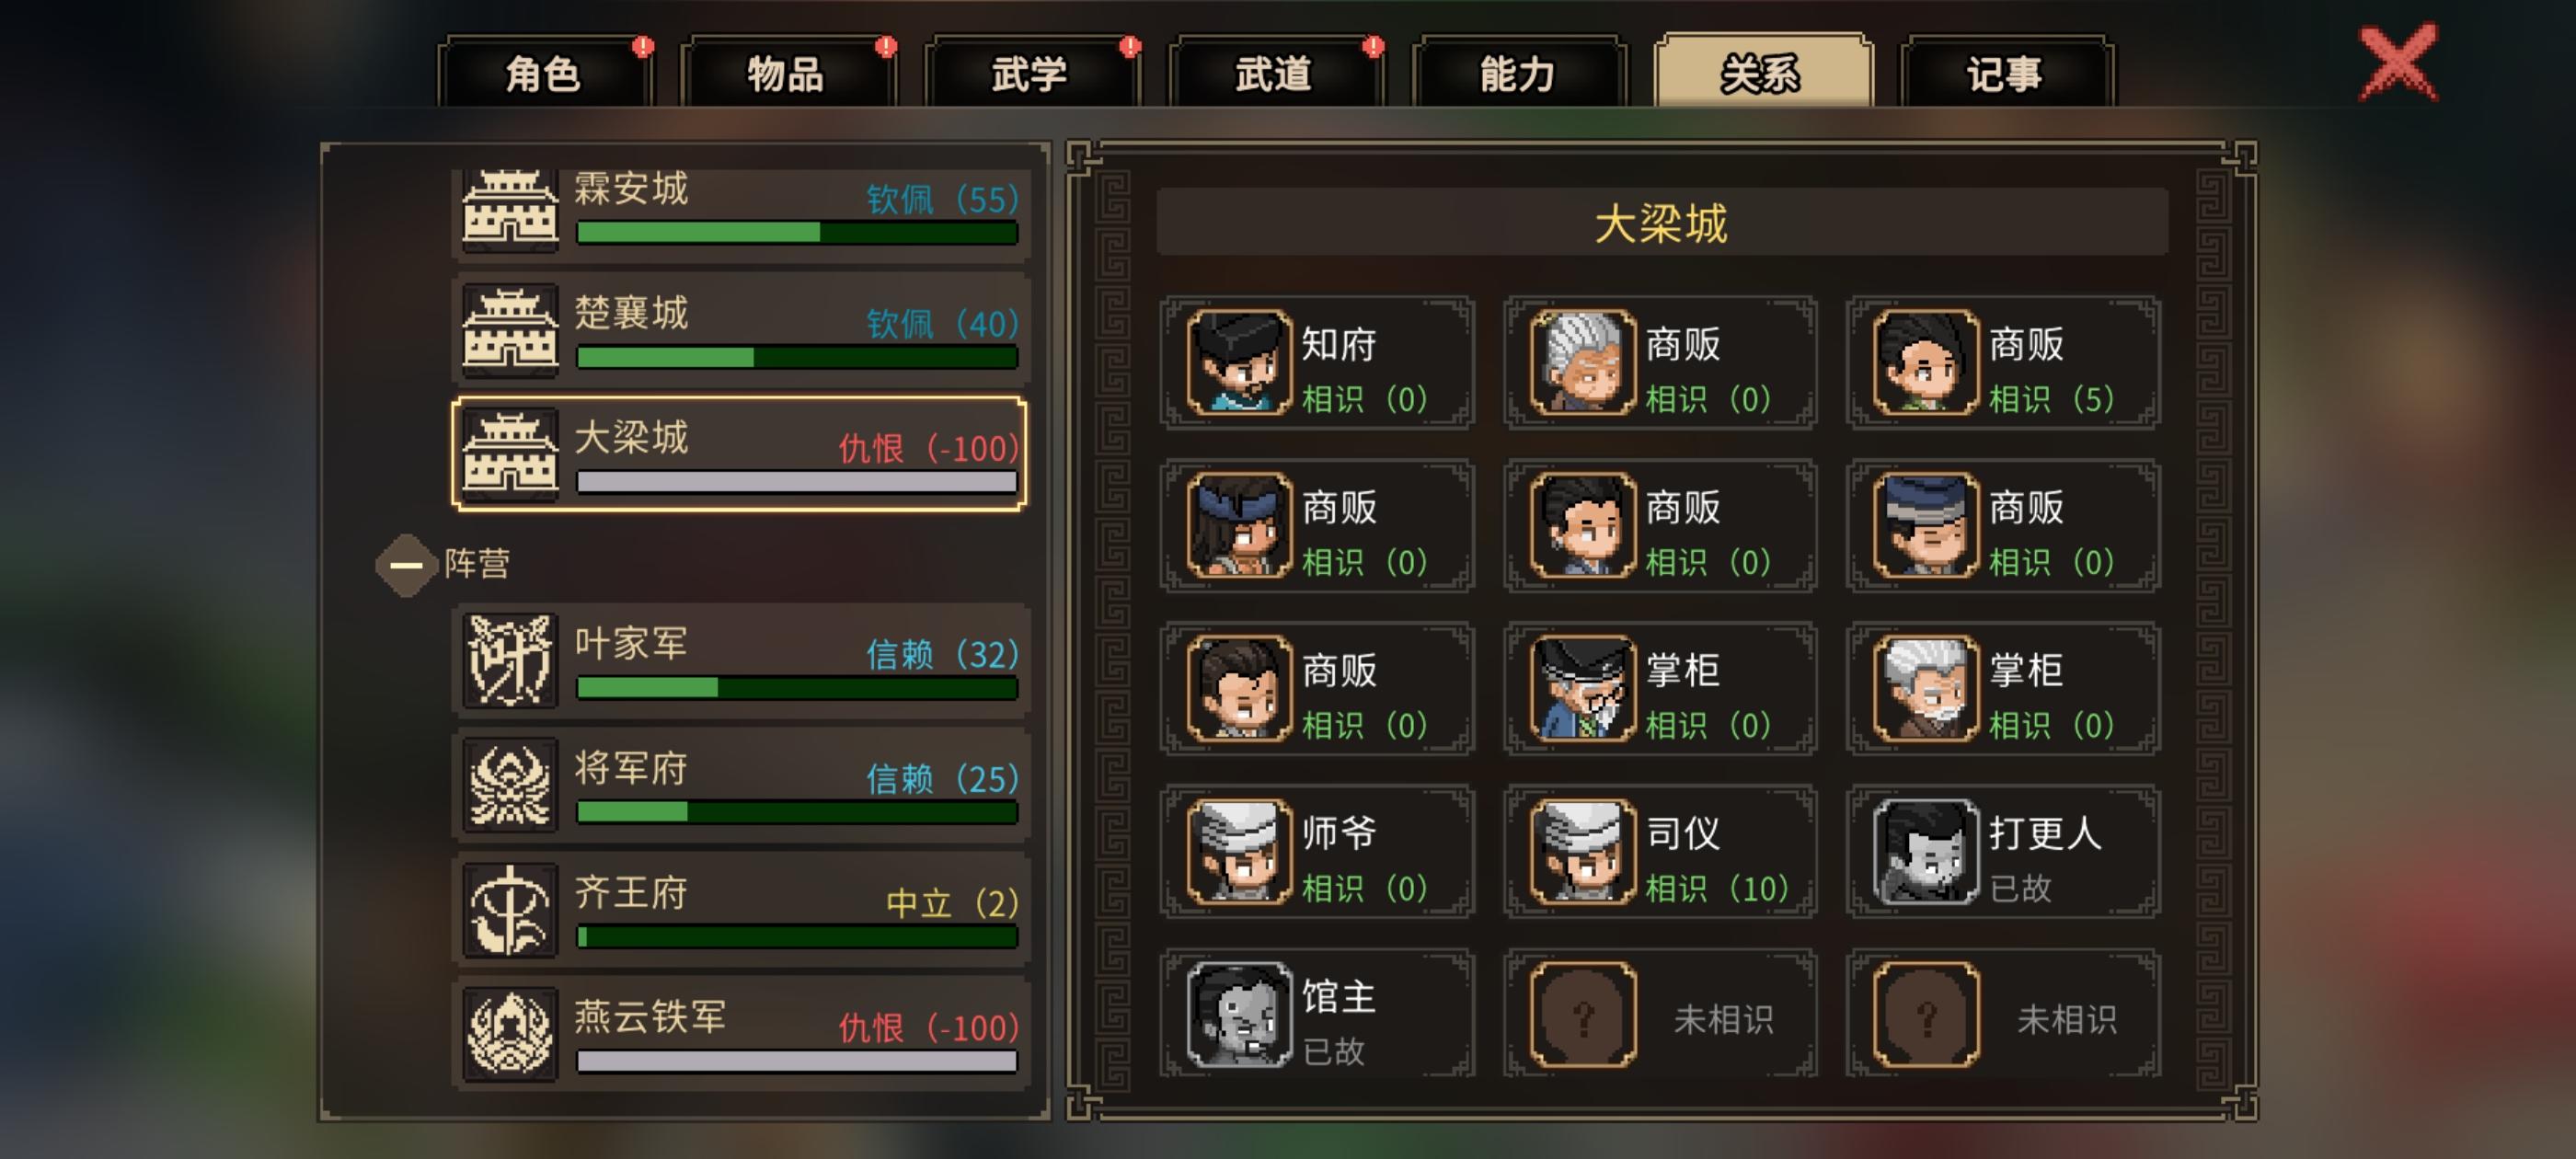Viewport: 2576px width, 1159px height.
Task: Select the 大梁城 relationship entry
Action: click(739, 455)
